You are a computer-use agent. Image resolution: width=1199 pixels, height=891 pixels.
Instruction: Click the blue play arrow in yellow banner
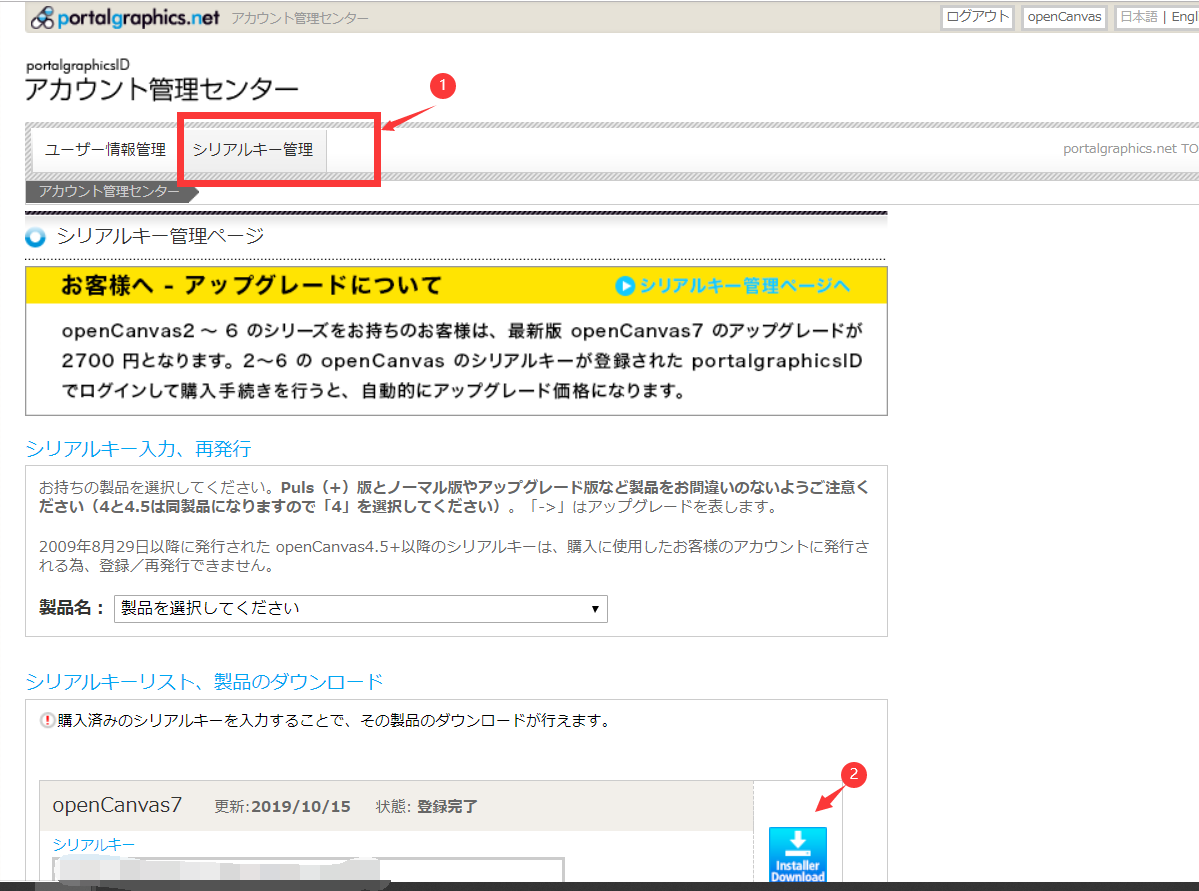pyautogui.click(x=625, y=286)
